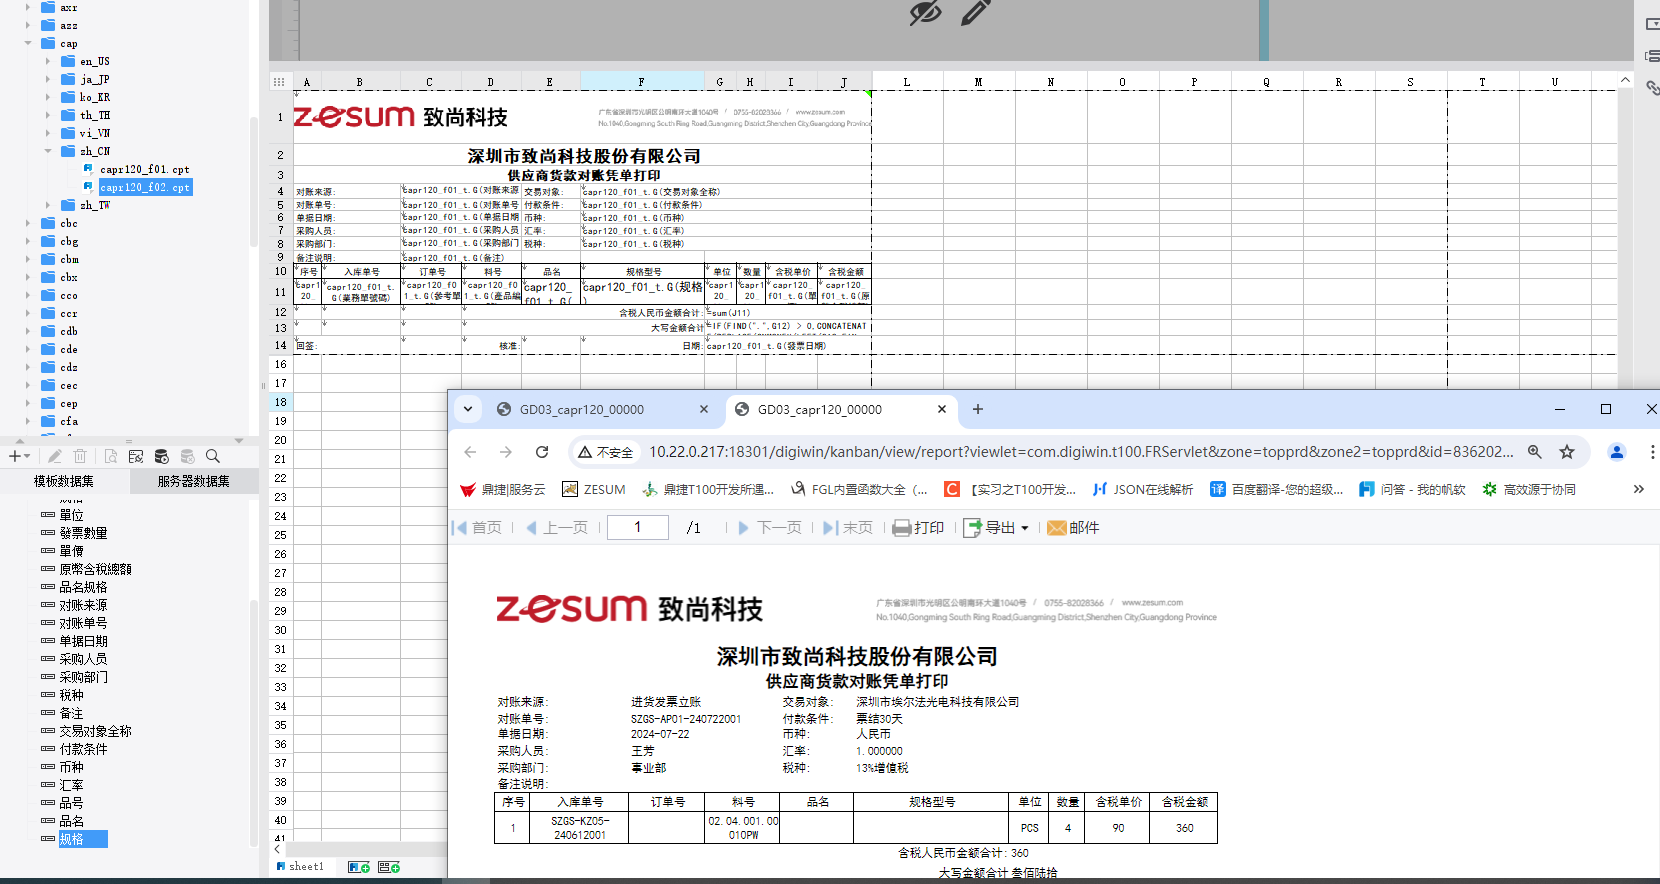
Task: Open a new browser tab
Action: coord(978,409)
